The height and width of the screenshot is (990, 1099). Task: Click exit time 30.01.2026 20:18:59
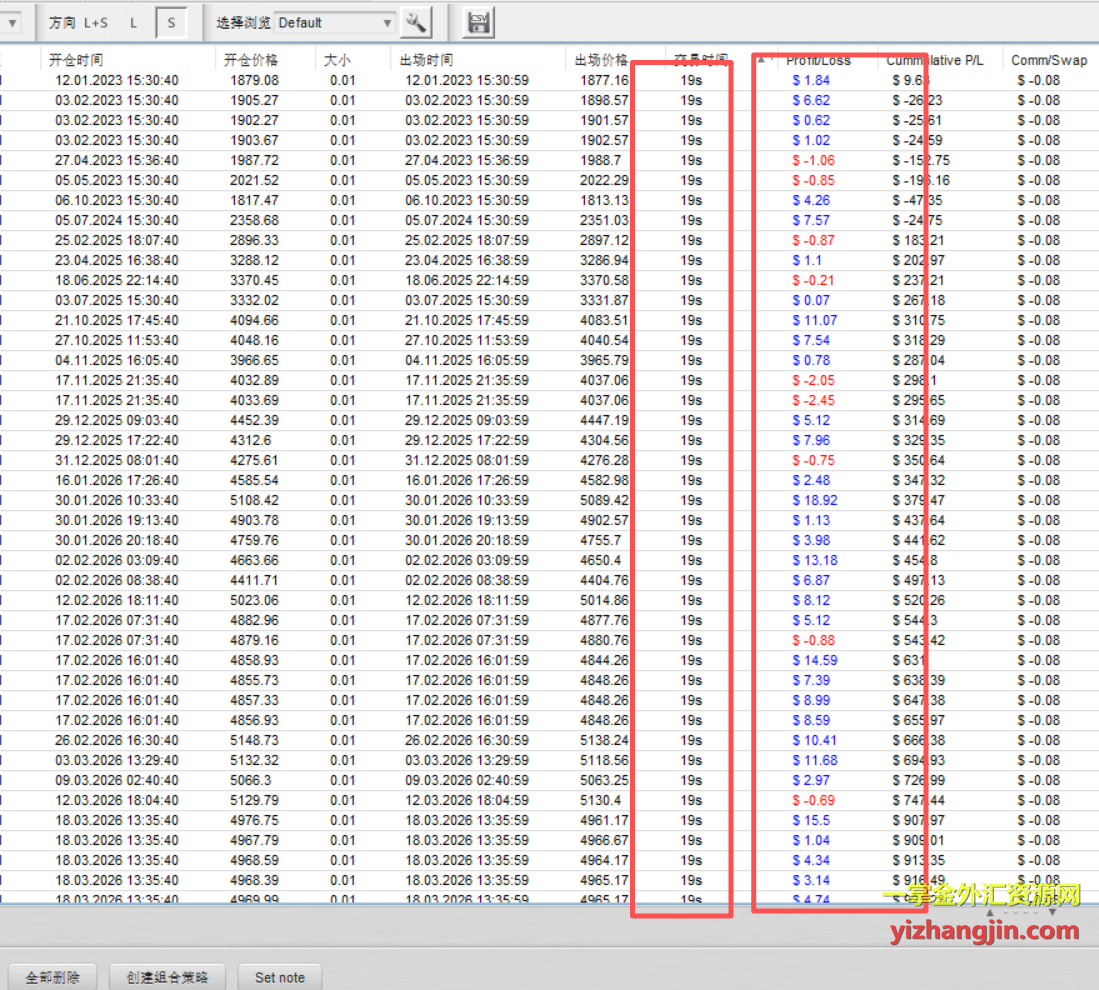(x=467, y=540)
